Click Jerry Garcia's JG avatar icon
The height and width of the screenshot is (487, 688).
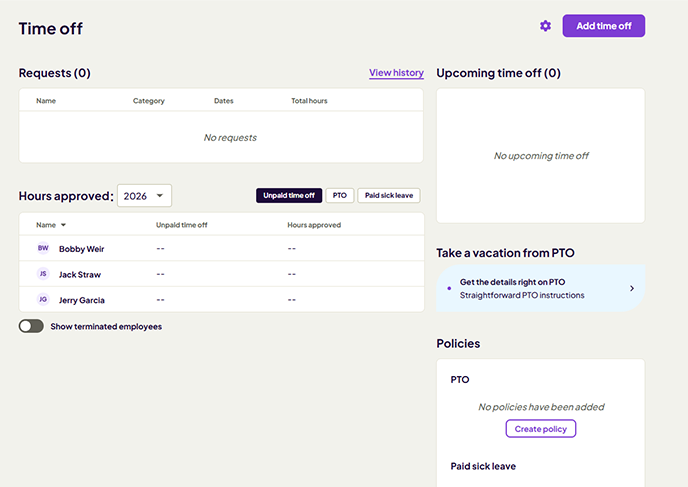(43, 300)
